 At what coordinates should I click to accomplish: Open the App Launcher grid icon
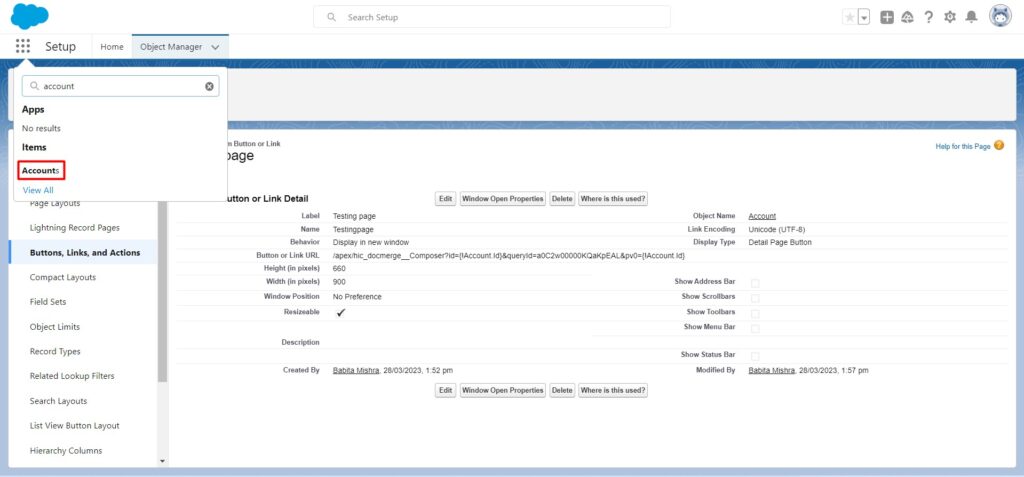point(23,46)
